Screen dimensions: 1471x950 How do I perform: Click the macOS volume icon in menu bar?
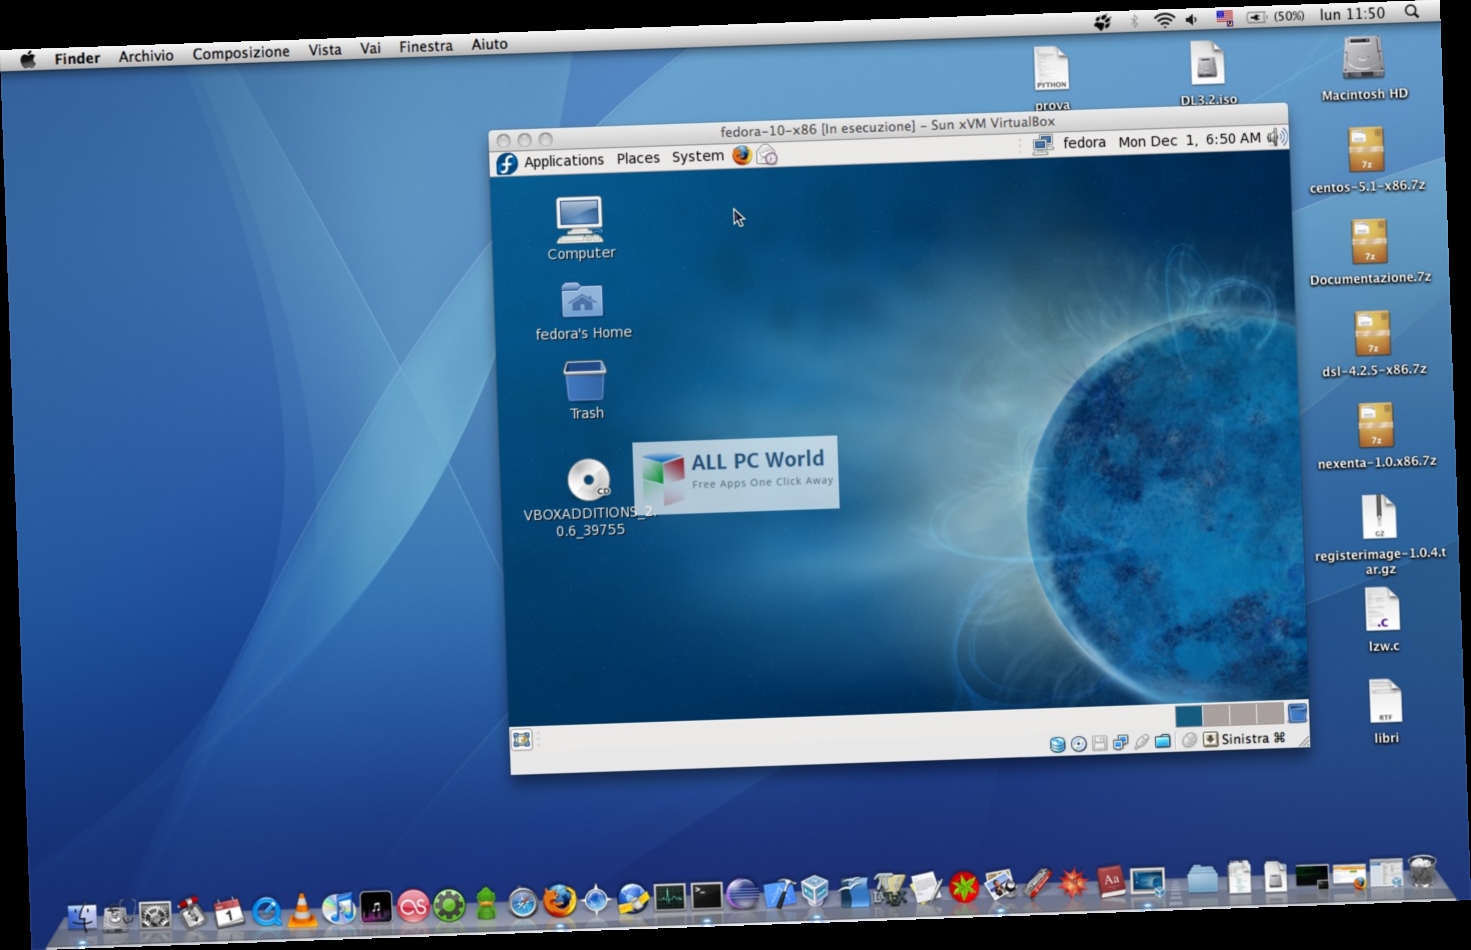pos(1191,19)
